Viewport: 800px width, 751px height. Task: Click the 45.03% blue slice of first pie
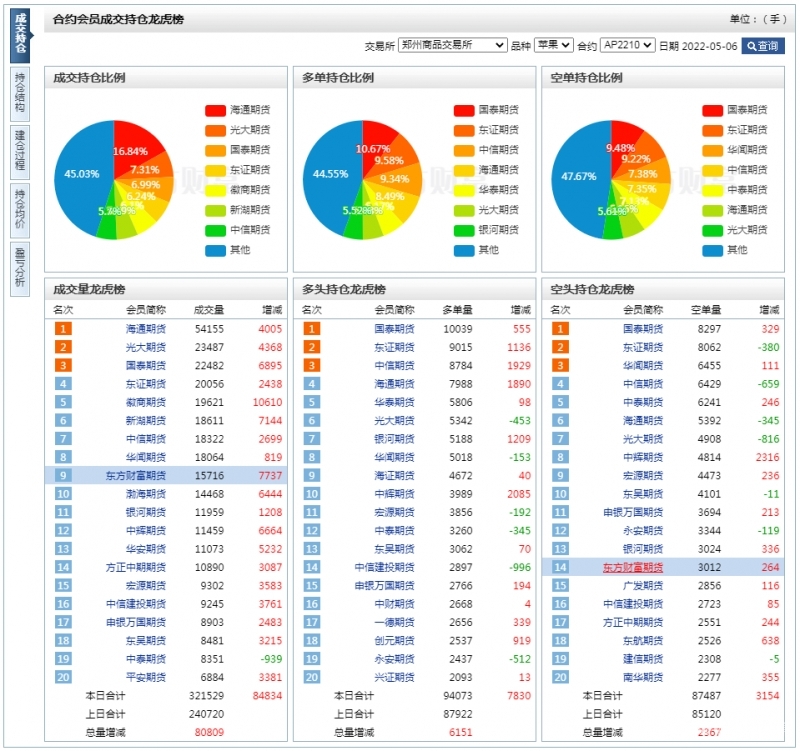80,175
